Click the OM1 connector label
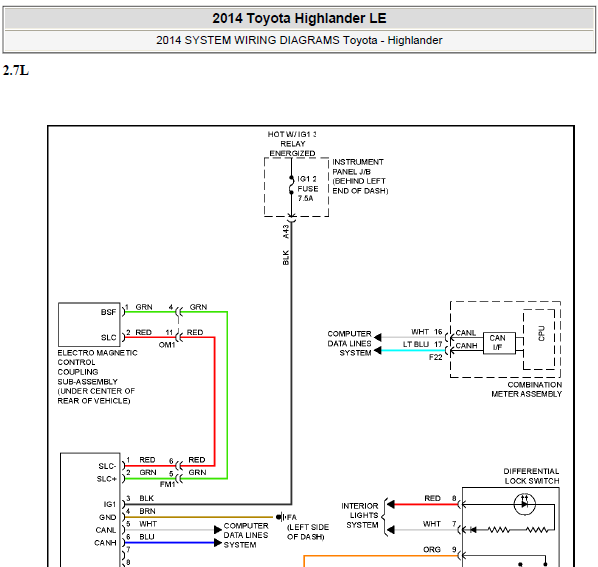598x567 pixels. (x=167, y=345)
